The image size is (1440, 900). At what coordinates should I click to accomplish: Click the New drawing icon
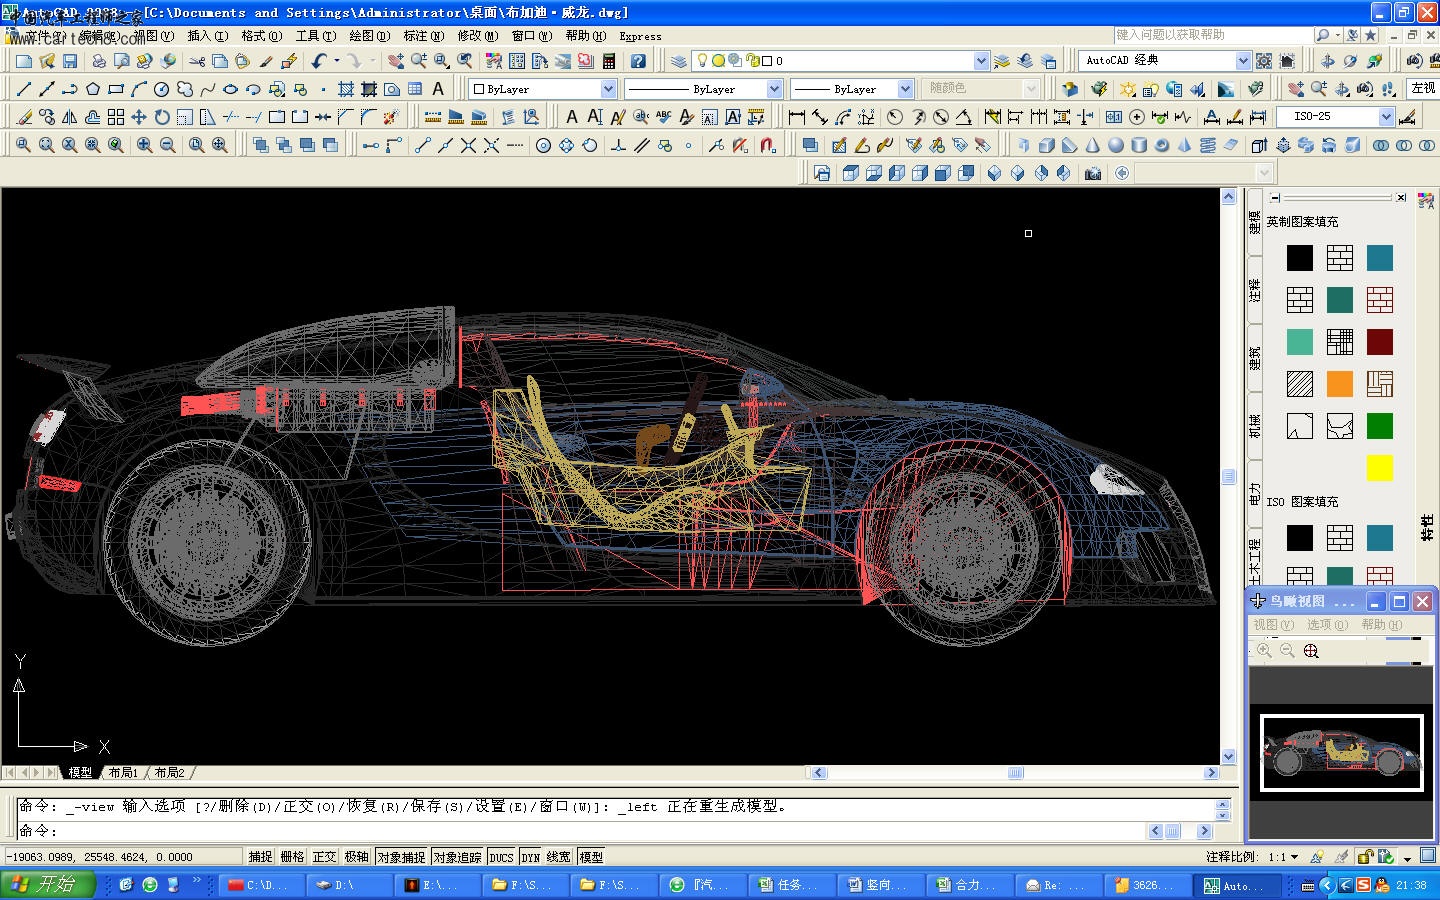pyautogui.click(x=24, y=61)
